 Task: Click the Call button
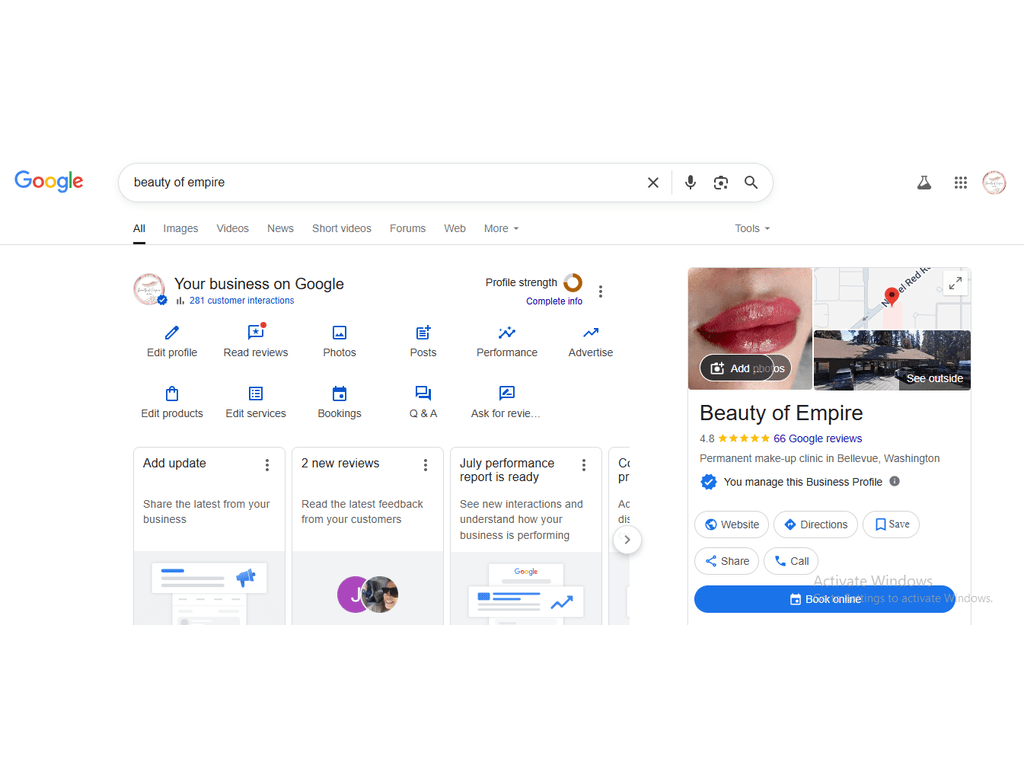tap(791, 561)
